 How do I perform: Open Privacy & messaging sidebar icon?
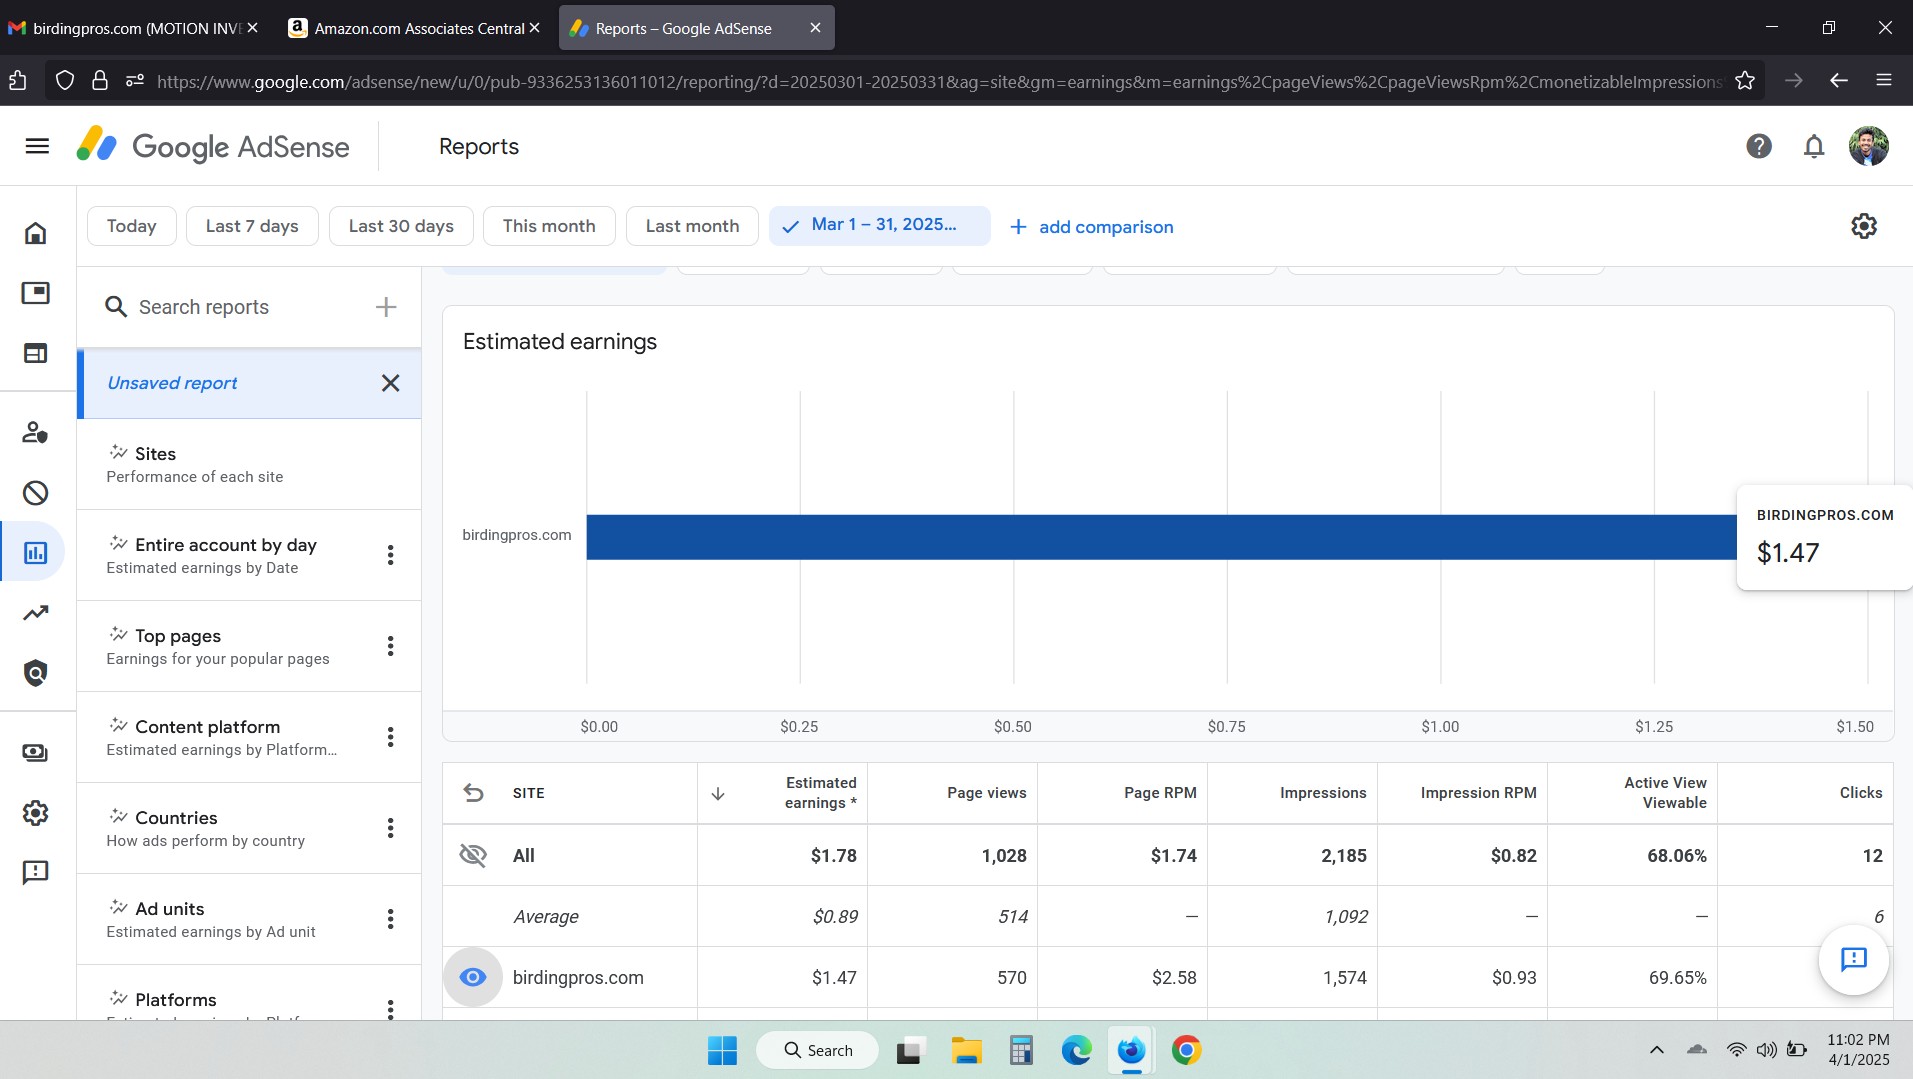[36, 432]
